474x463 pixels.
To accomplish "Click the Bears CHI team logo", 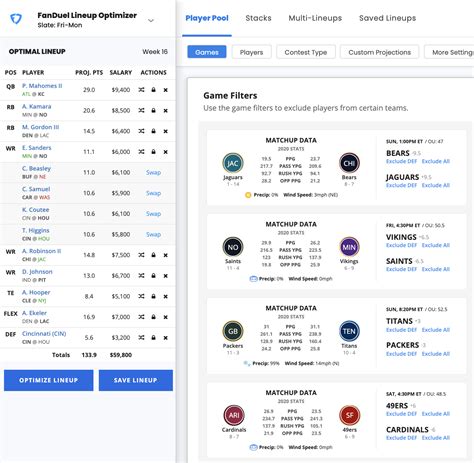I will pos(349,163).
